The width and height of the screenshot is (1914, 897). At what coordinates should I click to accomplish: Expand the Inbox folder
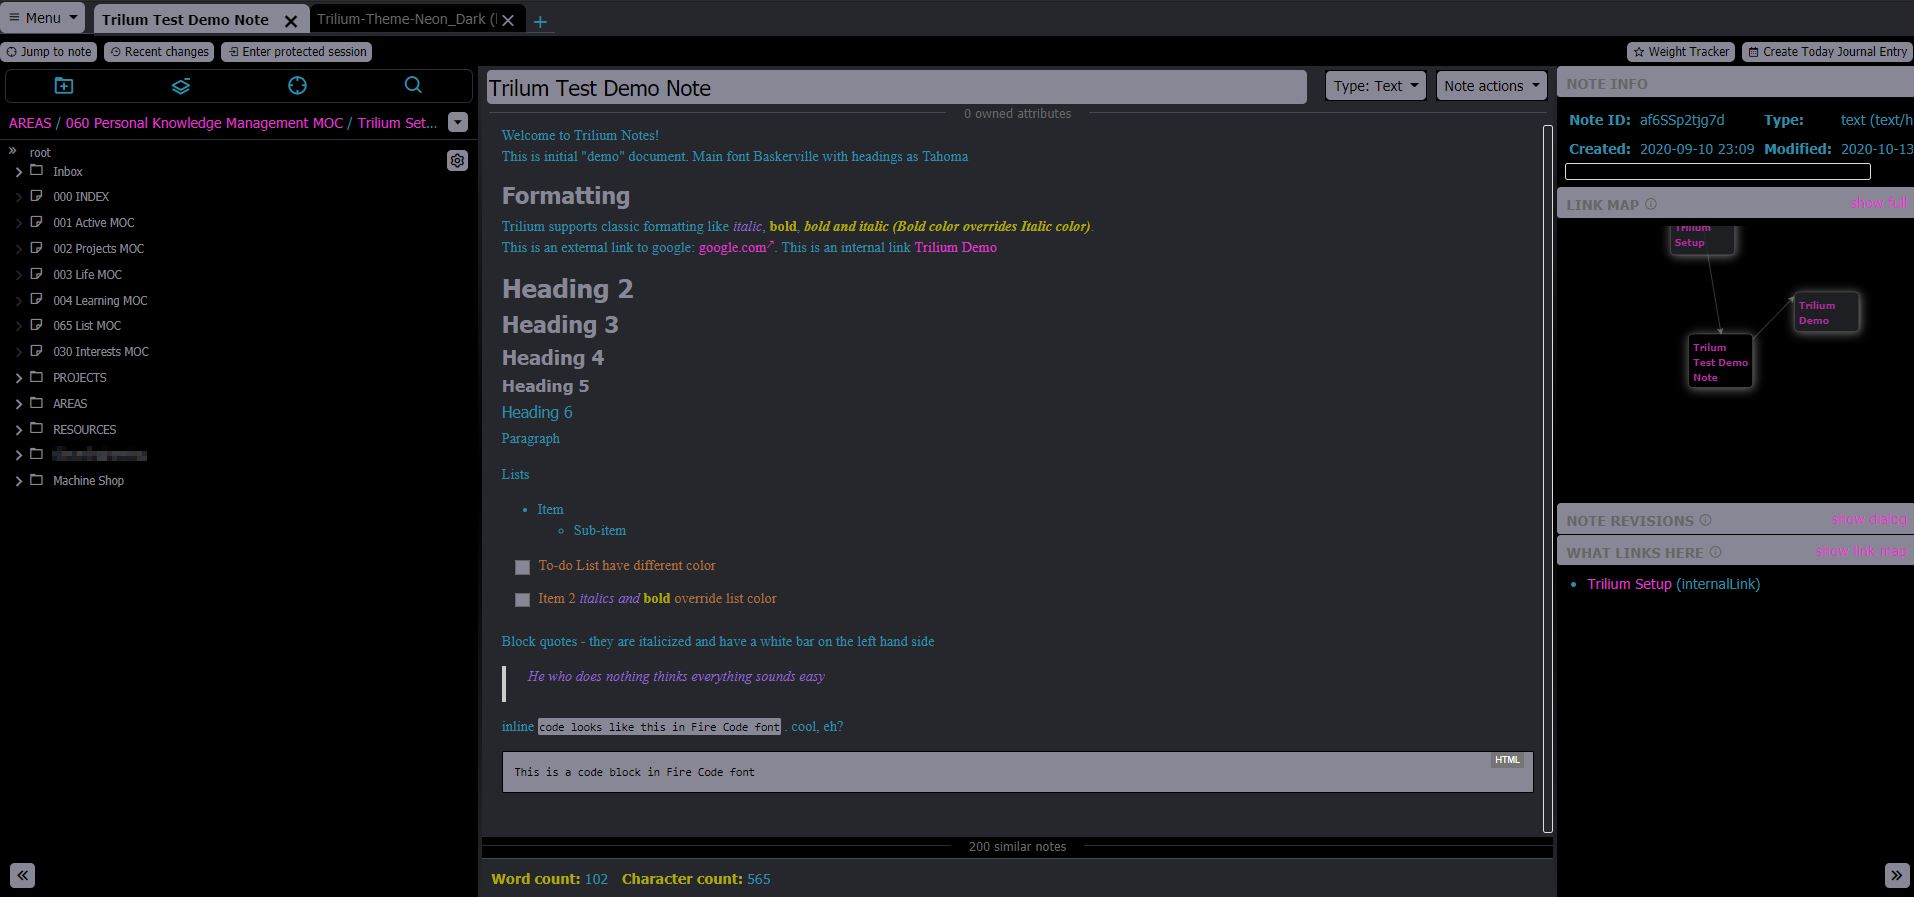pyautogui.click(x=18, y=172)
